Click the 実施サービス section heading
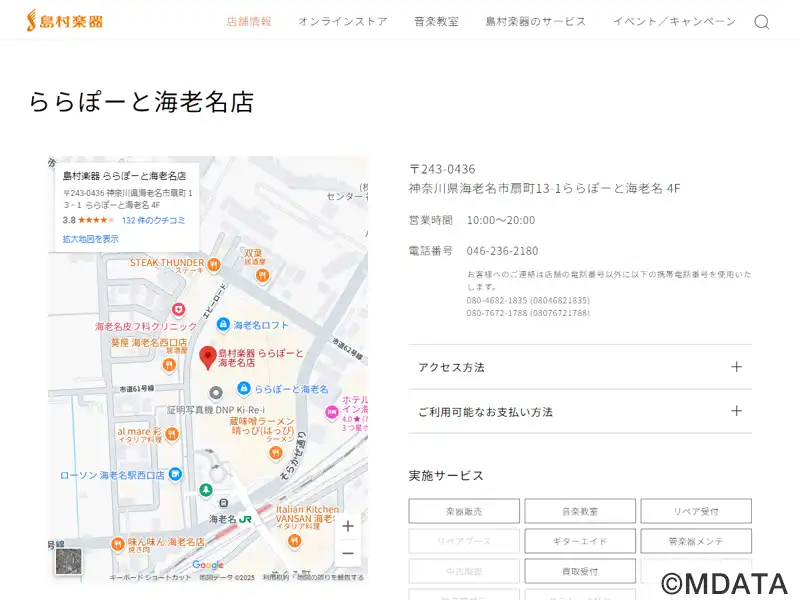 pyautogui.click(x=446, y=476)
